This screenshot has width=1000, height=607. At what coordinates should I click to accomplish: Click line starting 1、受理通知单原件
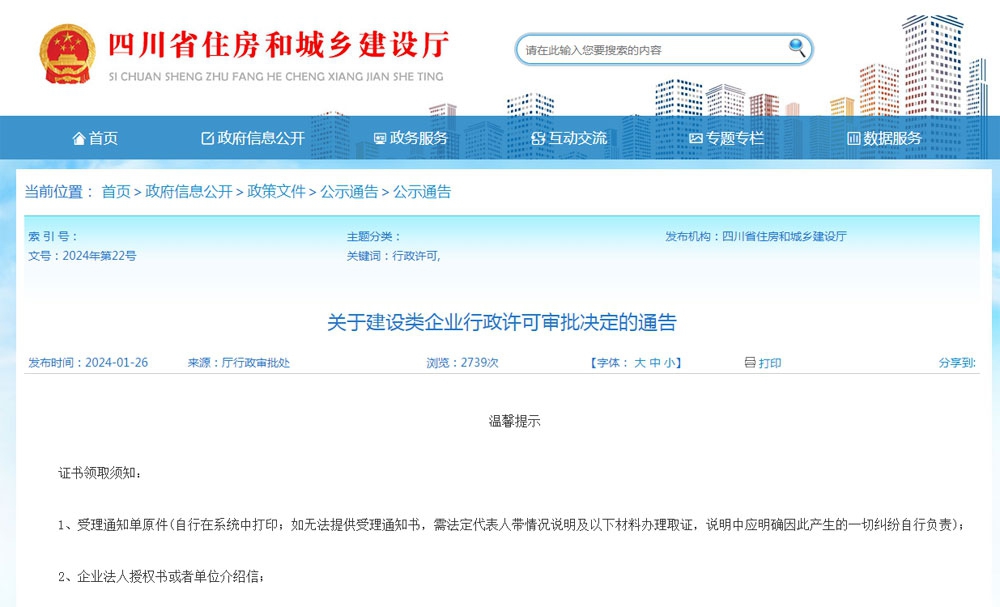pyautogui.click(x=511, y=525)
